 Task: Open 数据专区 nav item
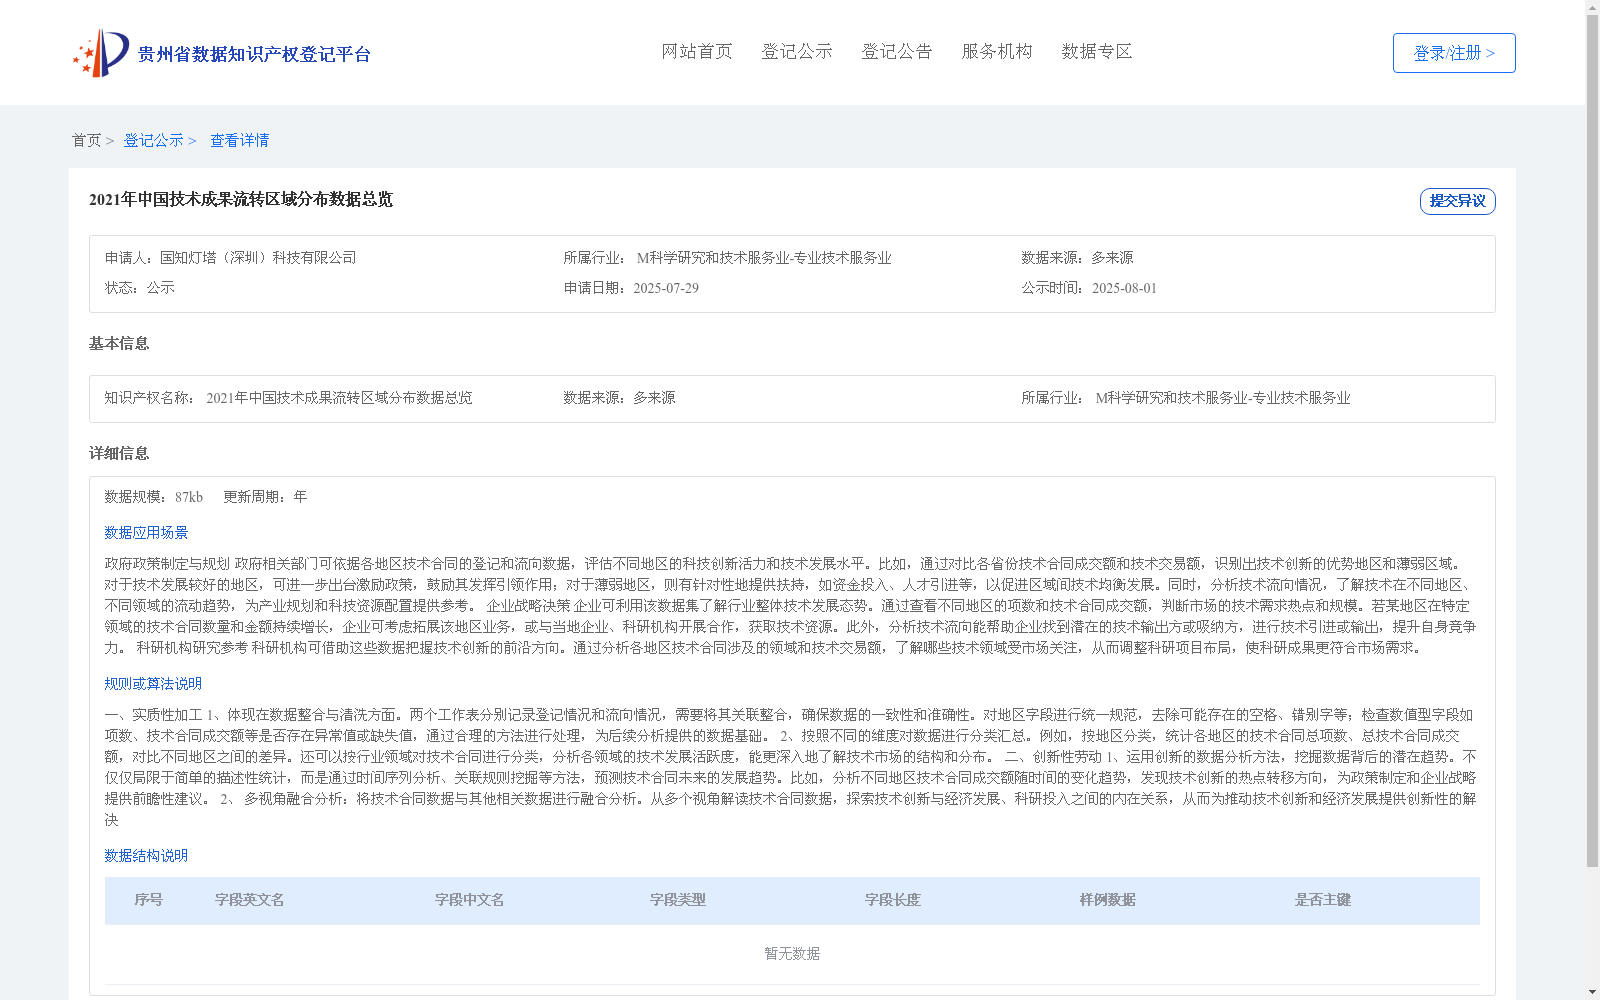coord(1097,52)
